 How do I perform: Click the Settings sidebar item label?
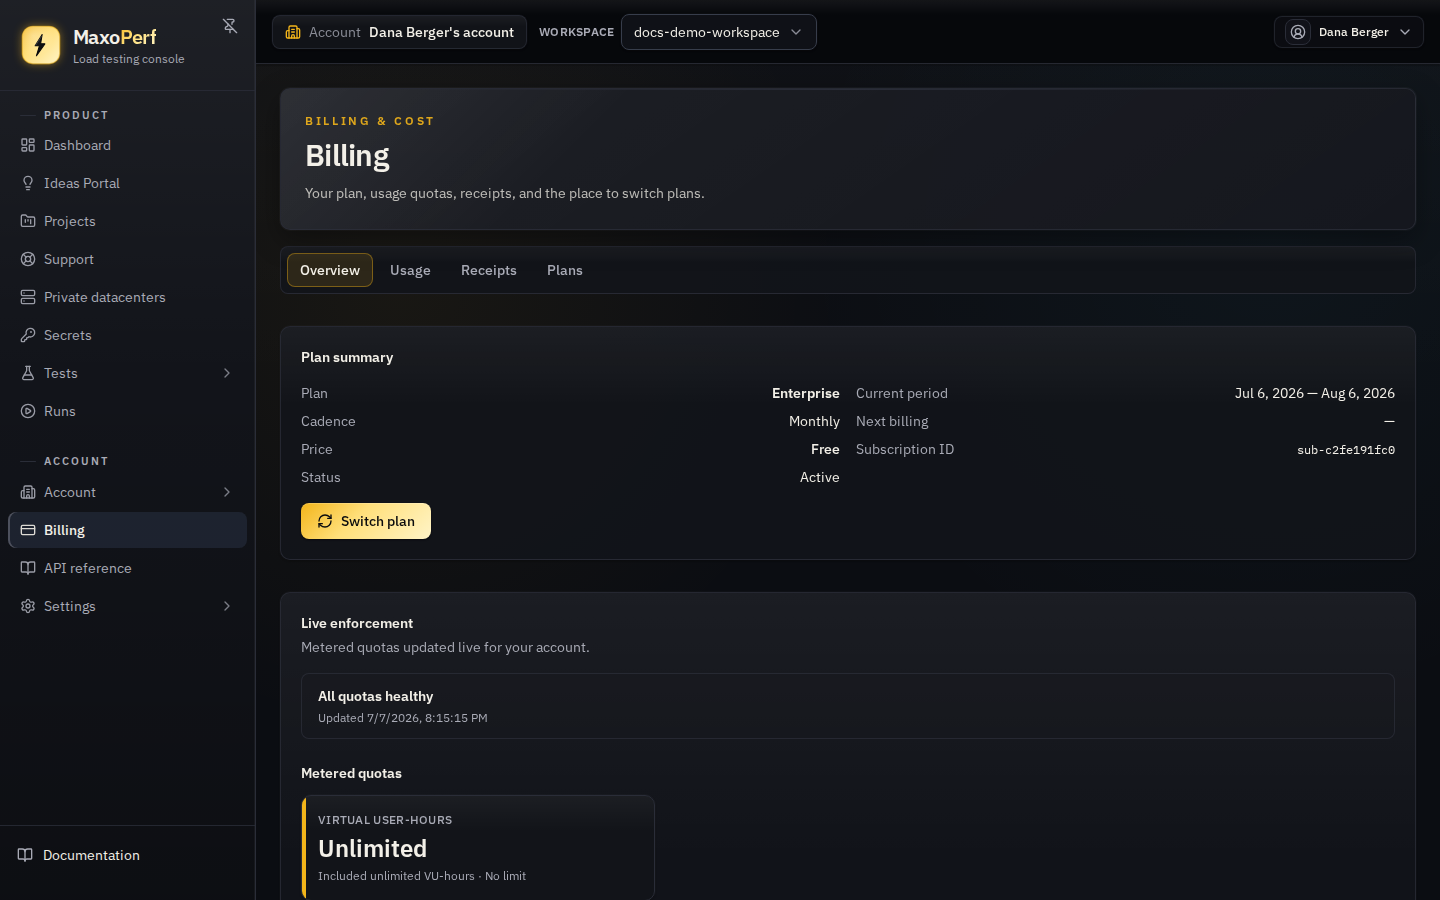pos(70,606)
